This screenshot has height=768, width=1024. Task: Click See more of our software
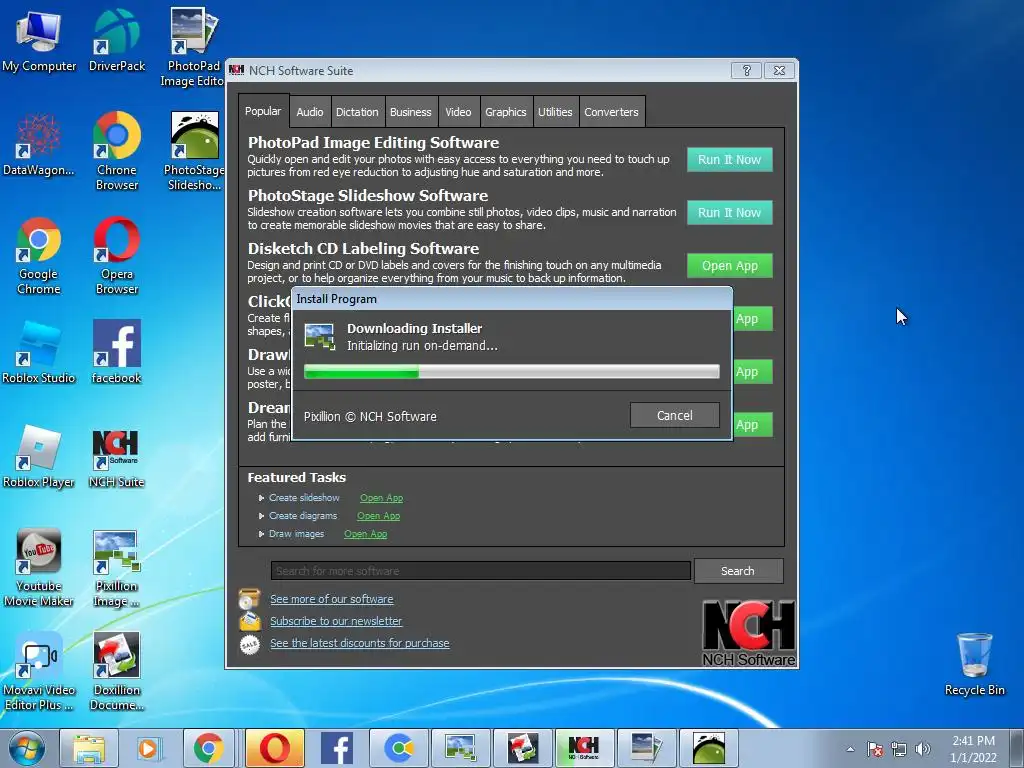332,599
